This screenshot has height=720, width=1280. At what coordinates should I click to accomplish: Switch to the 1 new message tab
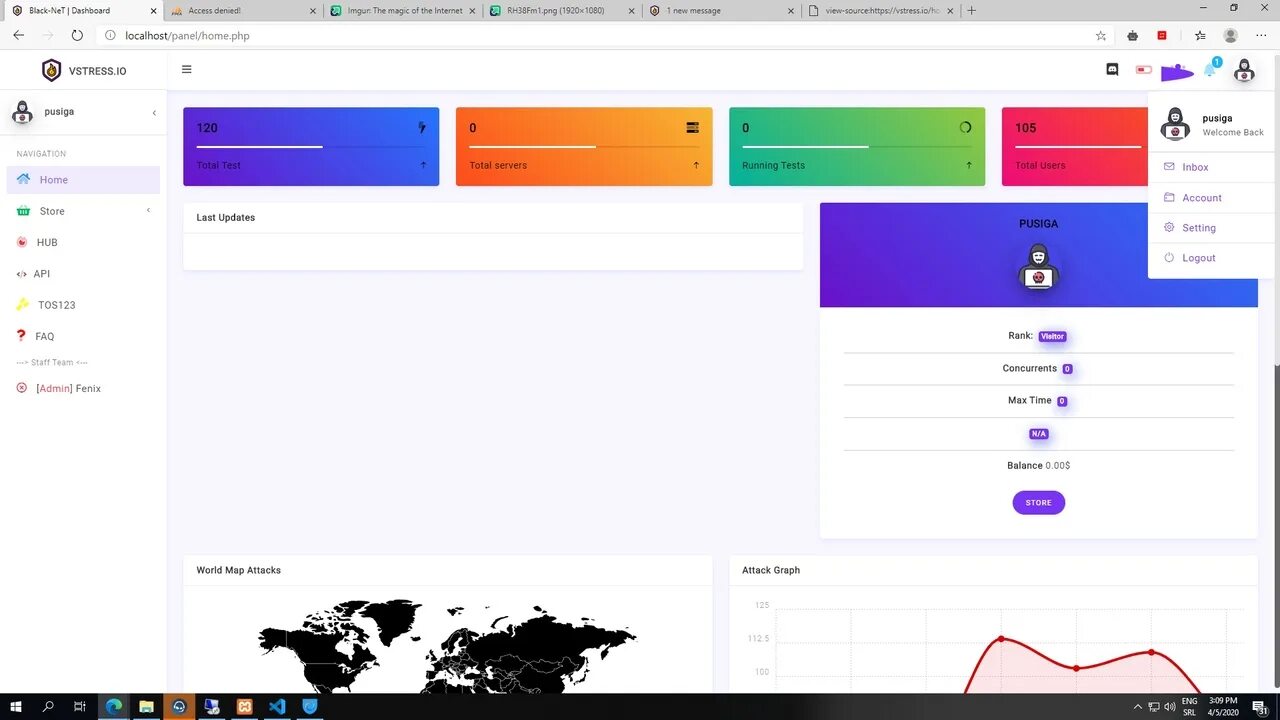721,10
